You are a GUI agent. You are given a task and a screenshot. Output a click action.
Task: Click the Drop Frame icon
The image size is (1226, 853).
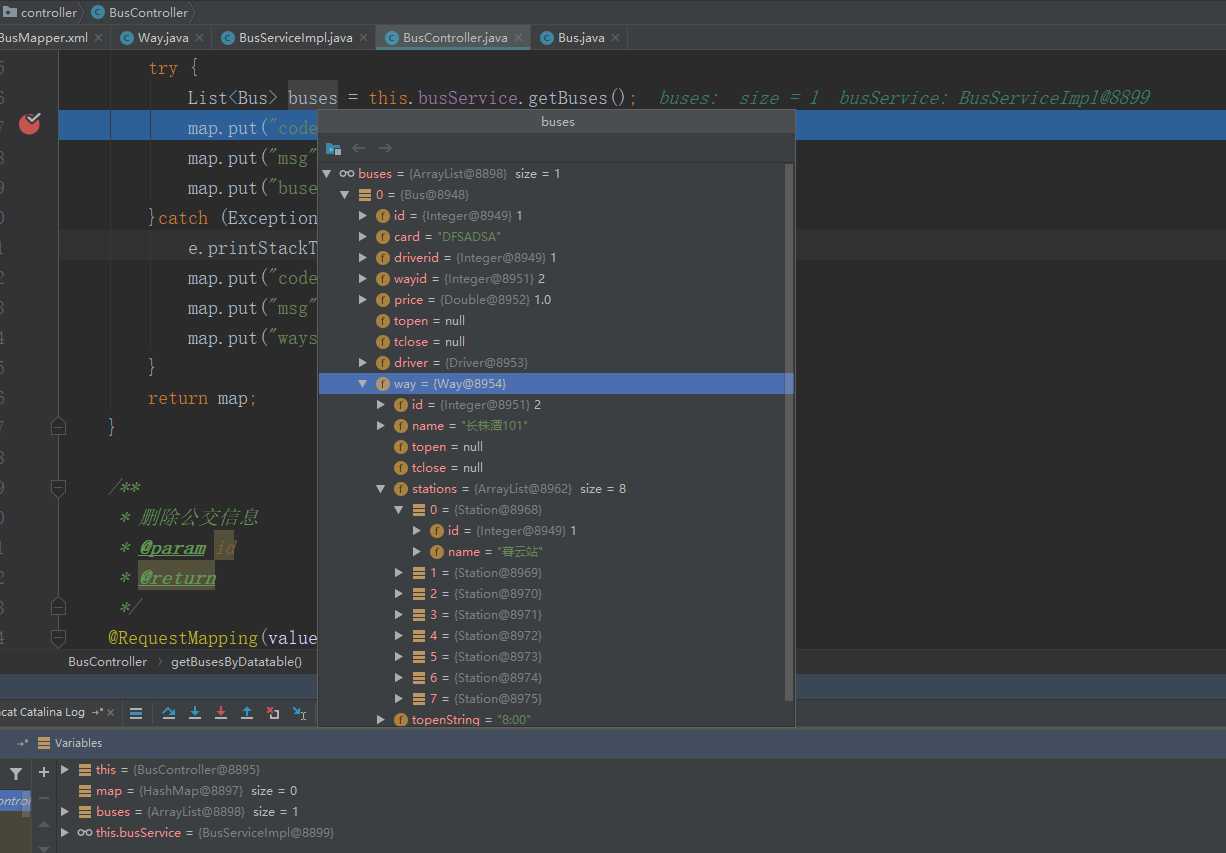click(x=273, y=713)
